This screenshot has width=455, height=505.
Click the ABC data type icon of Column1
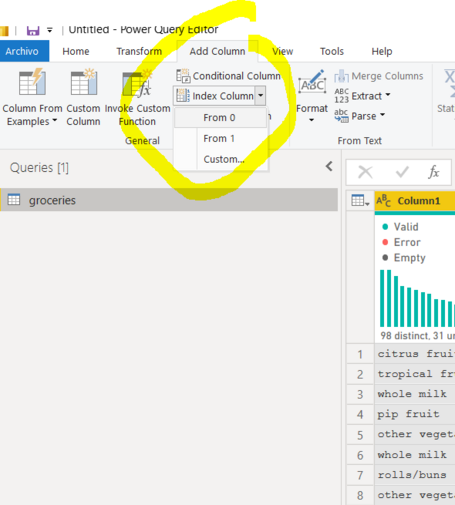click(383, 201)
